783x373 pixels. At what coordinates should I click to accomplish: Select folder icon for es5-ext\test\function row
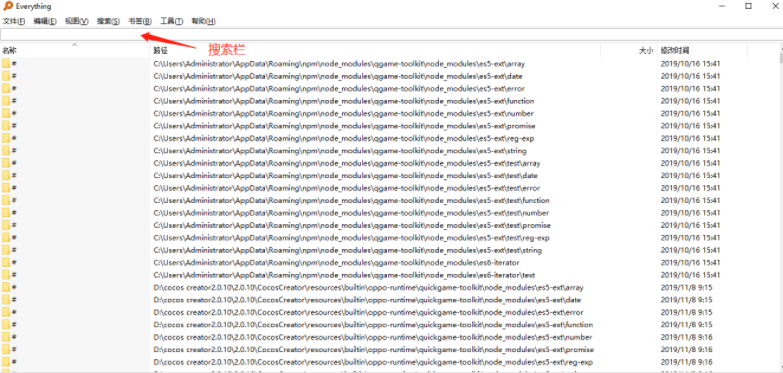(6, 200)
